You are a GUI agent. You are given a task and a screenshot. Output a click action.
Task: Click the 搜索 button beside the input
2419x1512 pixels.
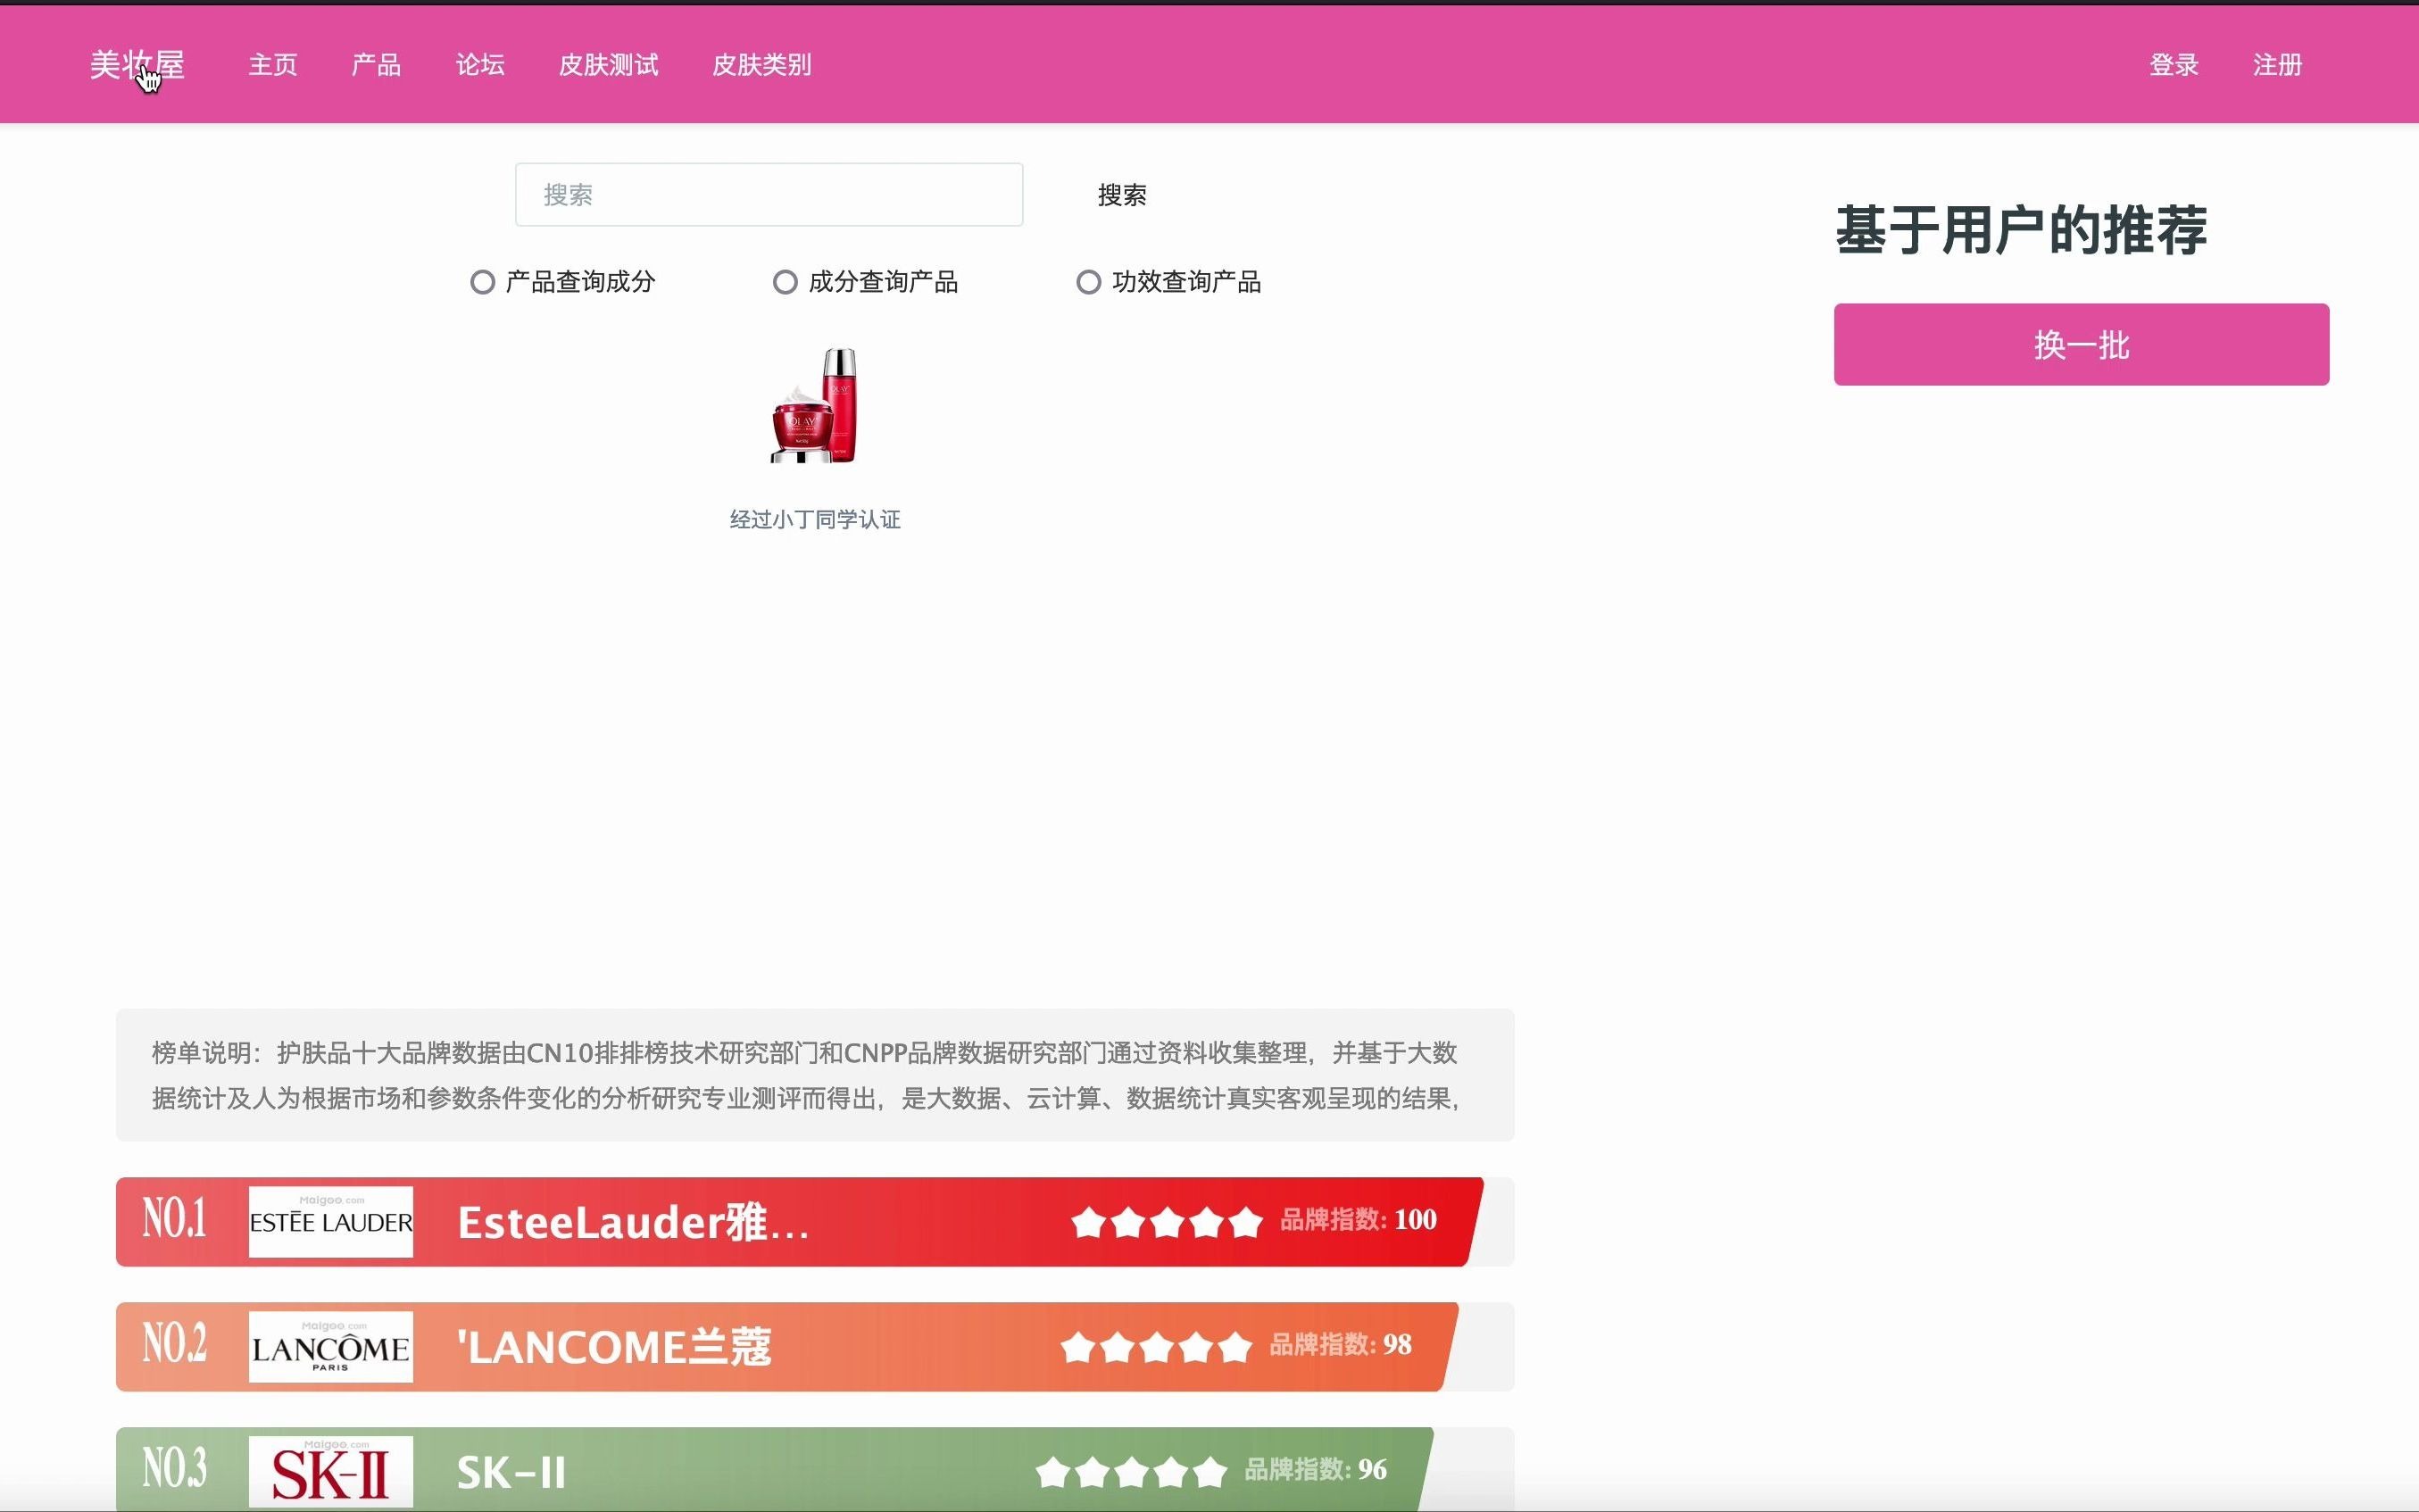click(1122, 195)
